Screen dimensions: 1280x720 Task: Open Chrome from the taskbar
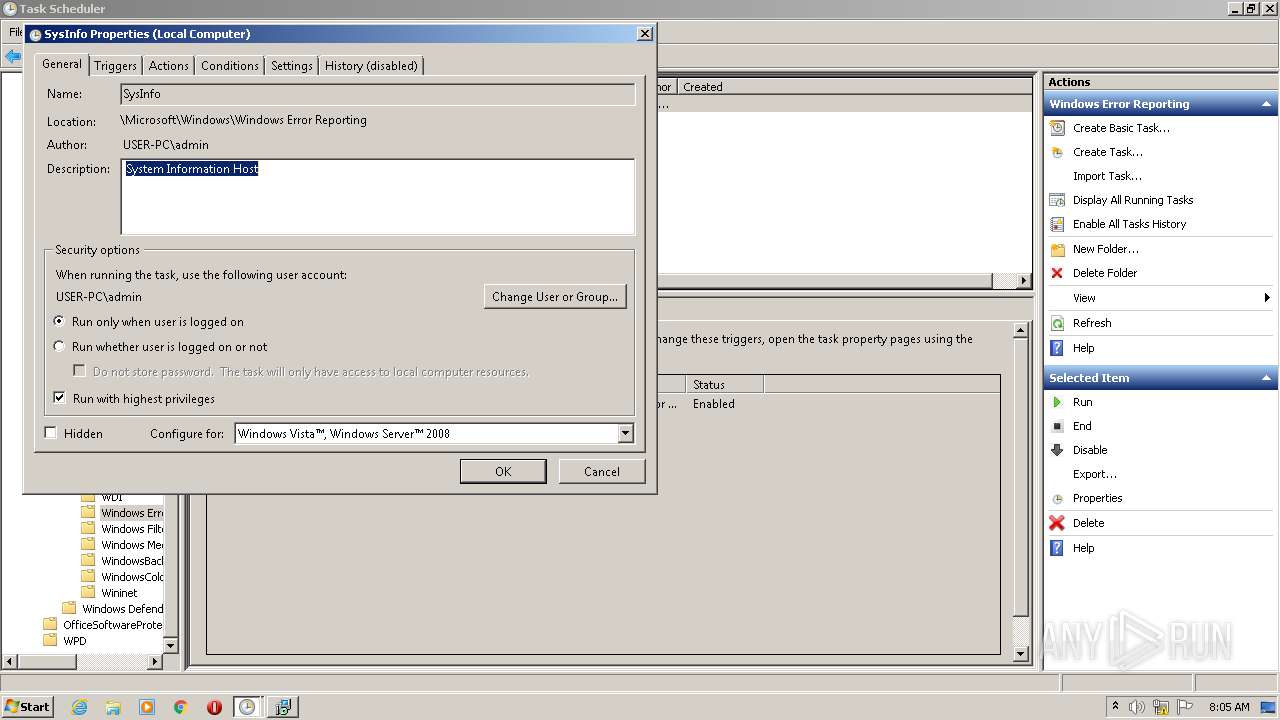[181, 707]
